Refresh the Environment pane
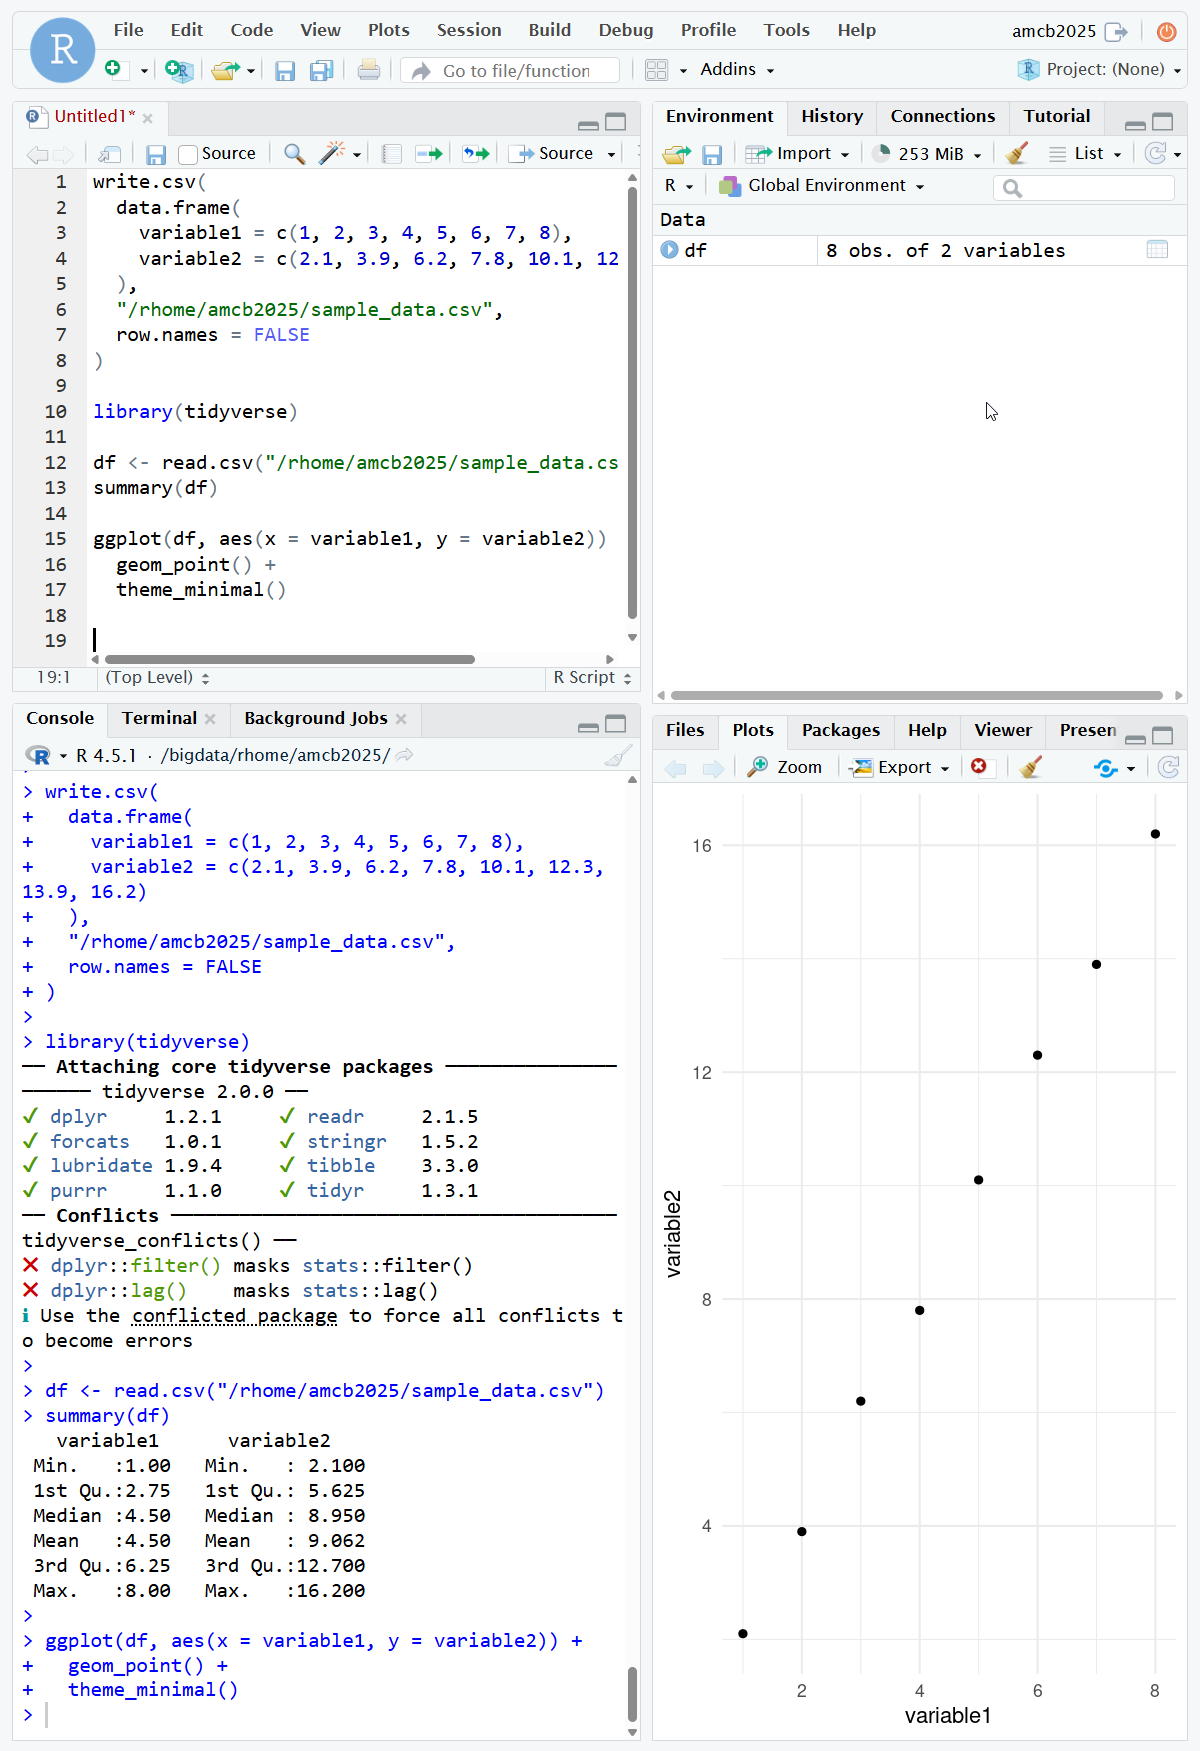This screenshot has width=1200, height=1751. 1156,153
